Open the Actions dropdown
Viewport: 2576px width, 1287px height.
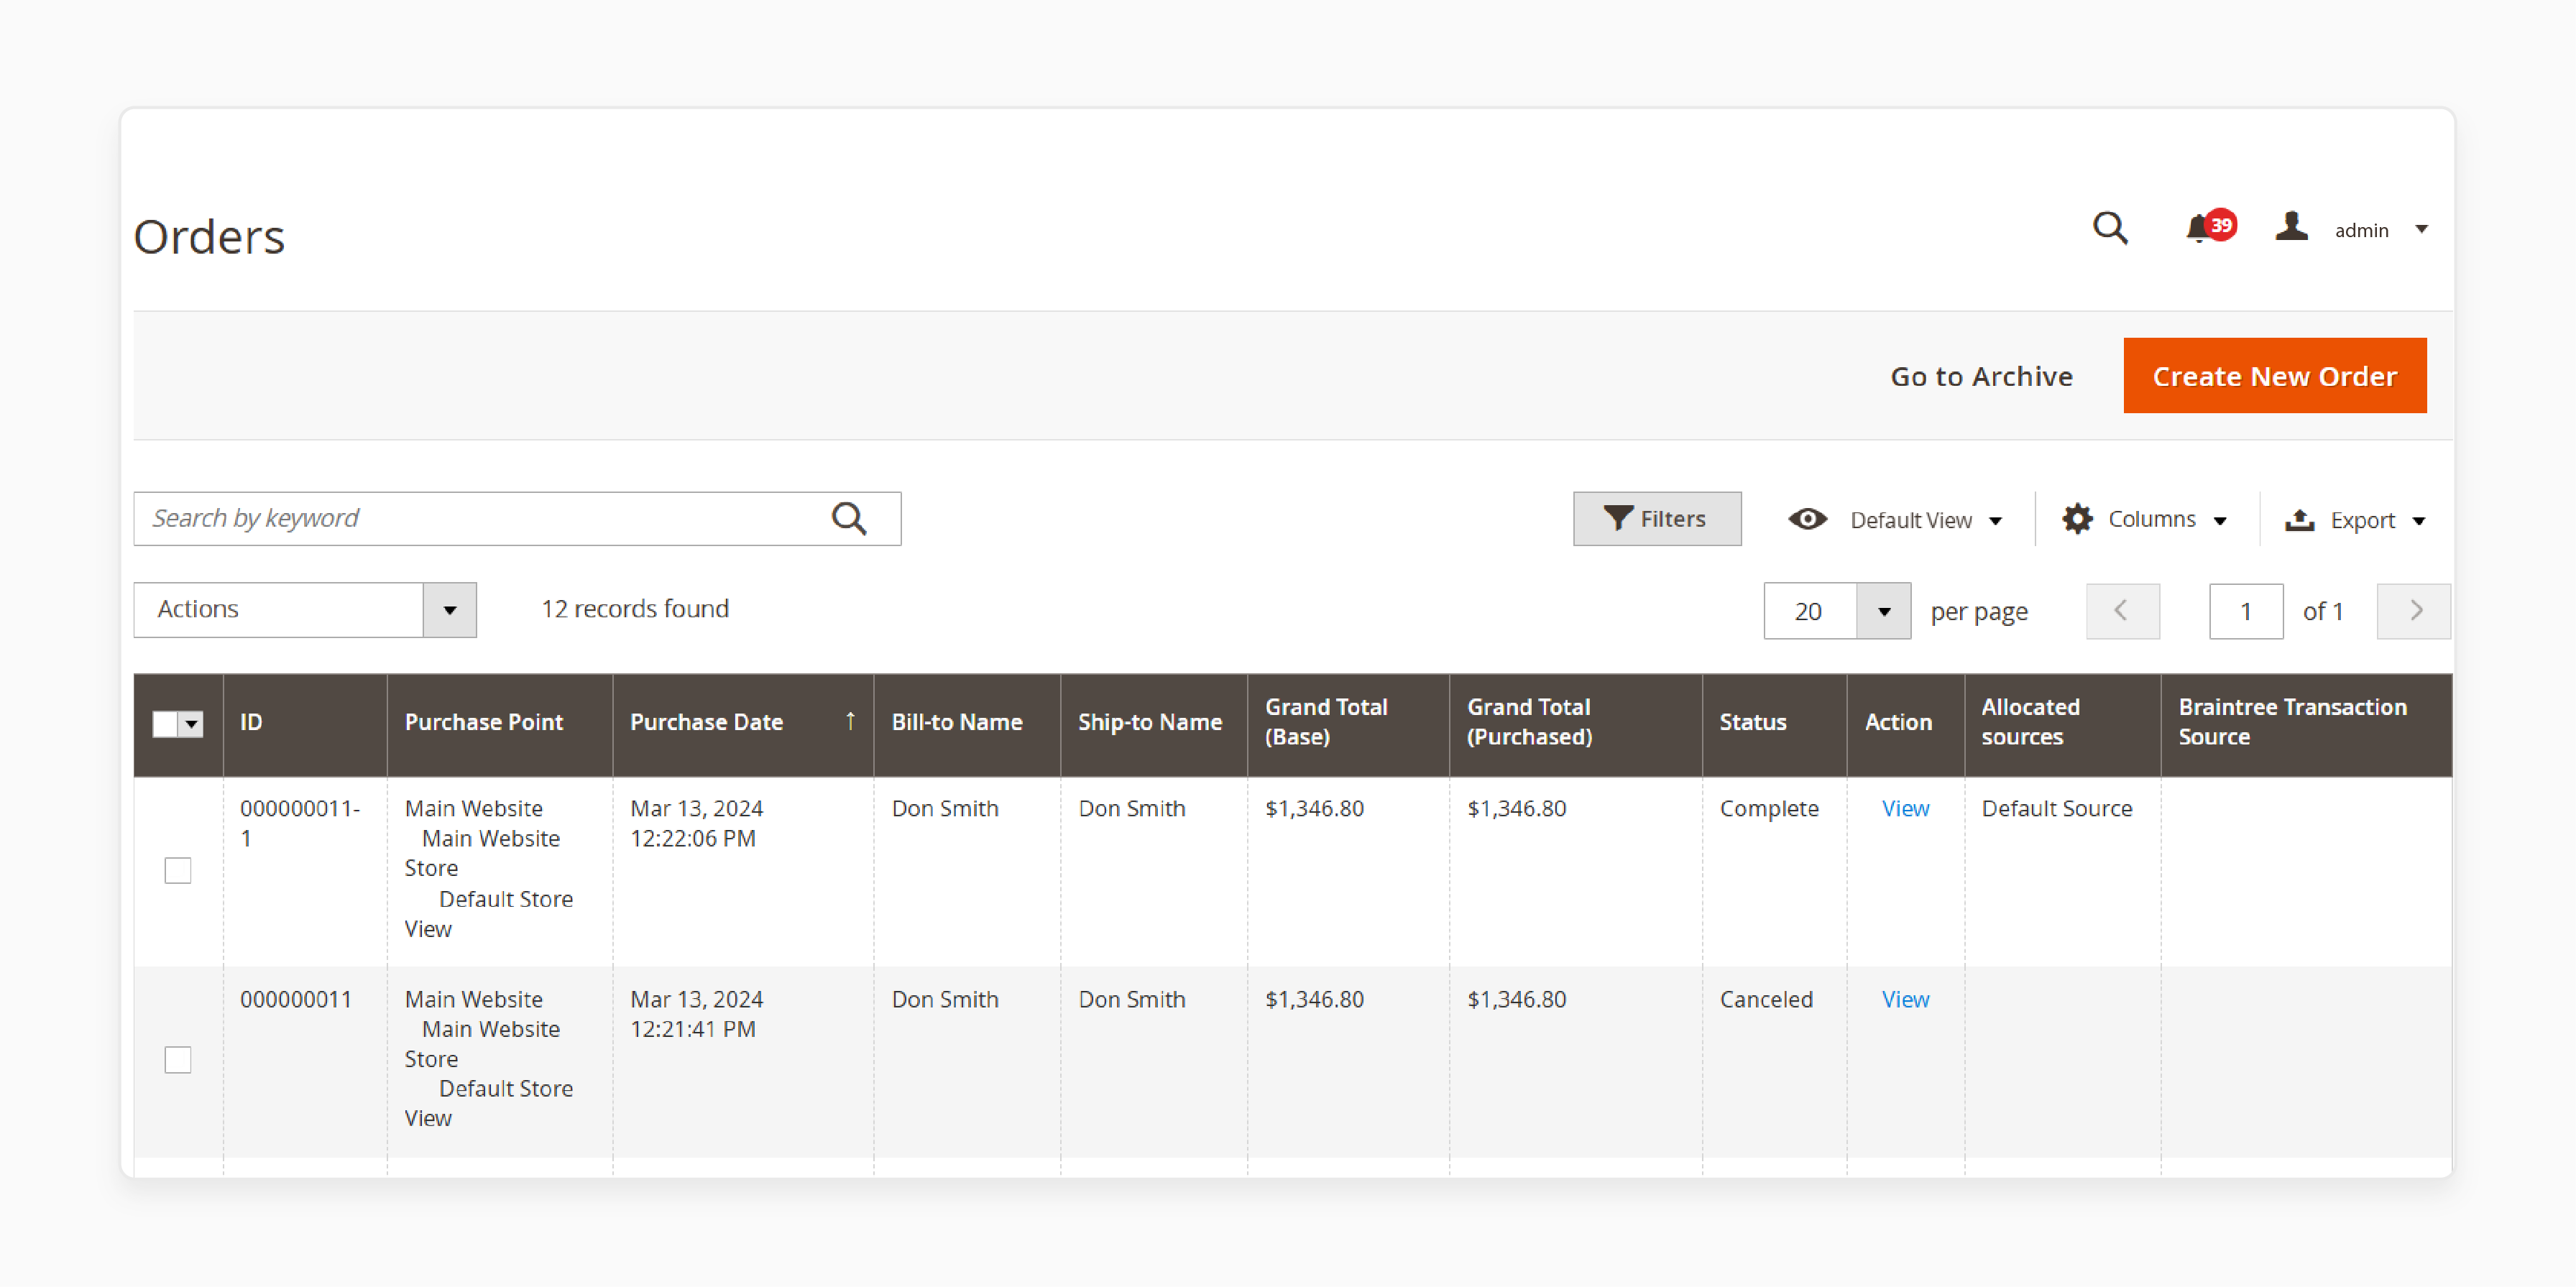(305, 610)
